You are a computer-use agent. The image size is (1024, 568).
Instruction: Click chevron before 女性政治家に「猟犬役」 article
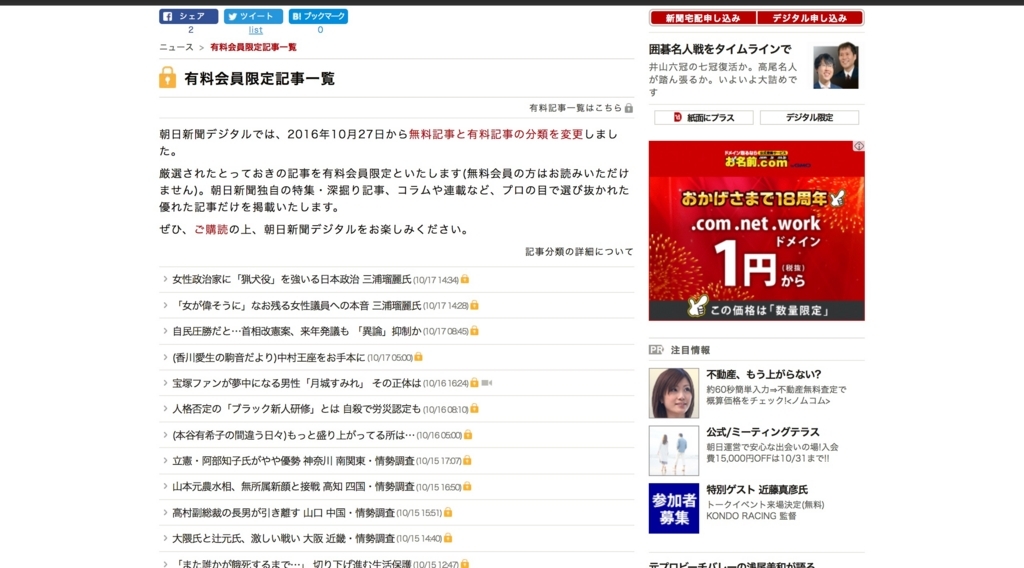pyautogui.click(x=165, y=279)
